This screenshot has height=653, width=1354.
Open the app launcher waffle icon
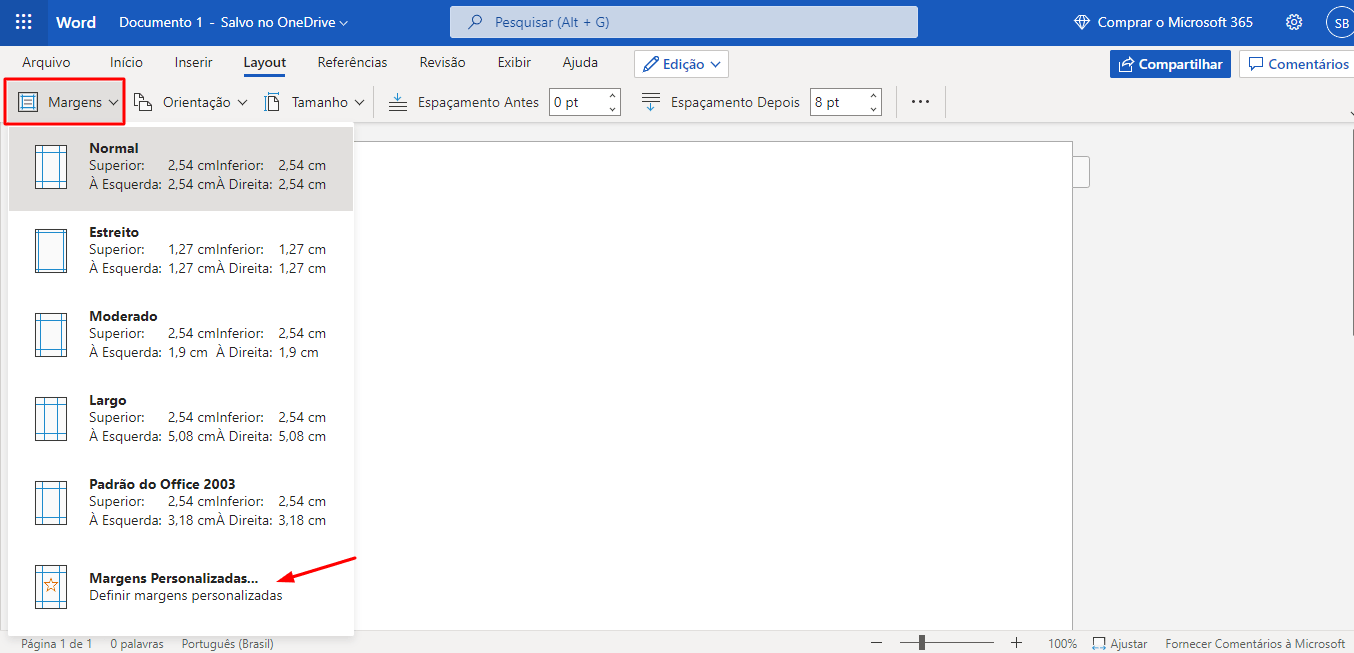24,22
